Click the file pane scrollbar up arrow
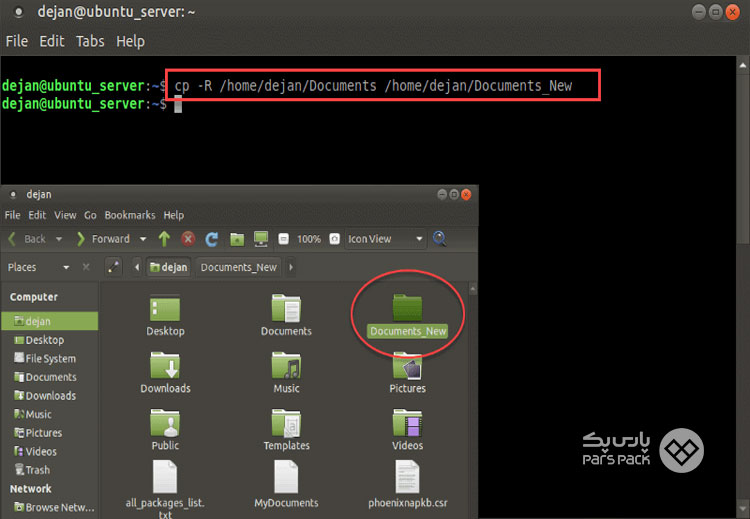750x519 pixels. tap(473, 288)
